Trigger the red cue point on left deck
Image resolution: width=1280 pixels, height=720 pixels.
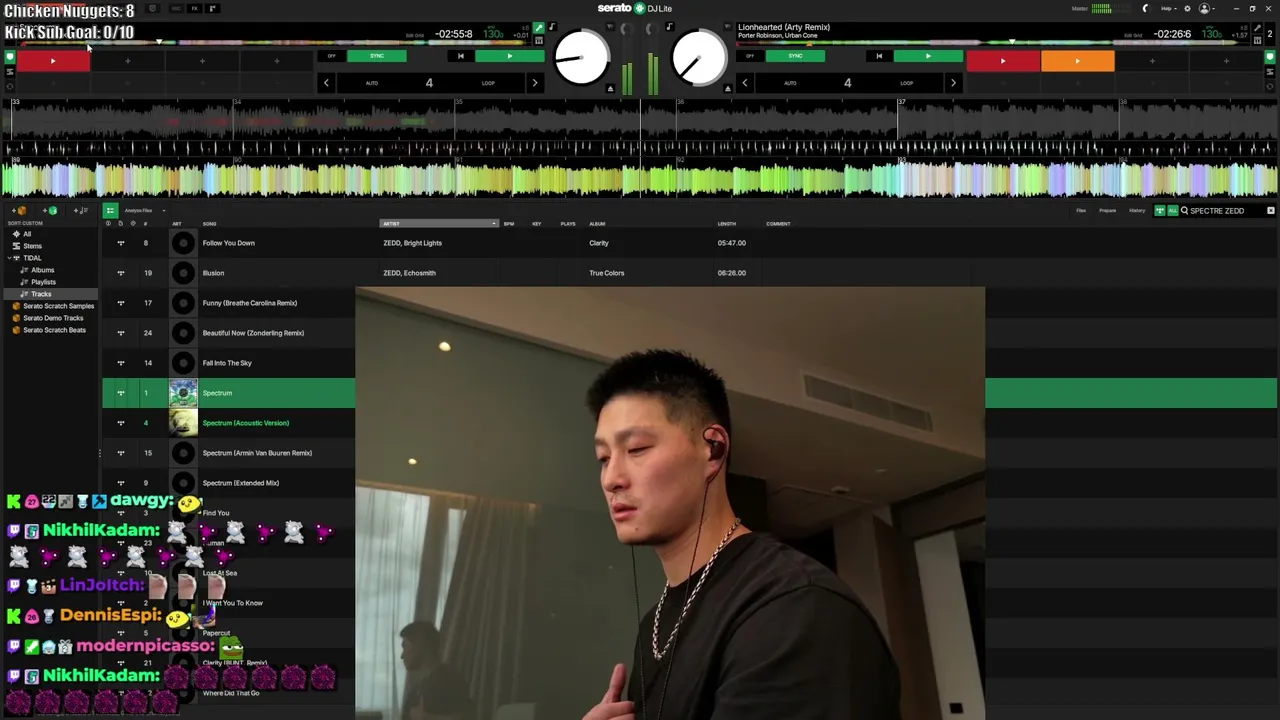(53, 61)
